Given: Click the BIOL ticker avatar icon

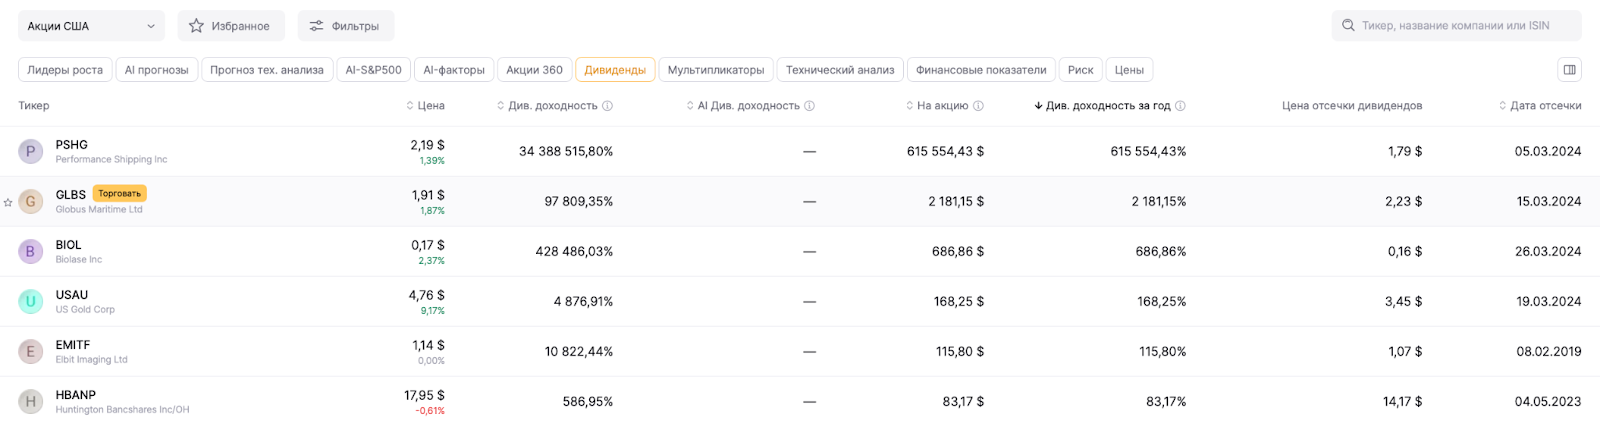Looking at the screenshot, I should (30, 252).
